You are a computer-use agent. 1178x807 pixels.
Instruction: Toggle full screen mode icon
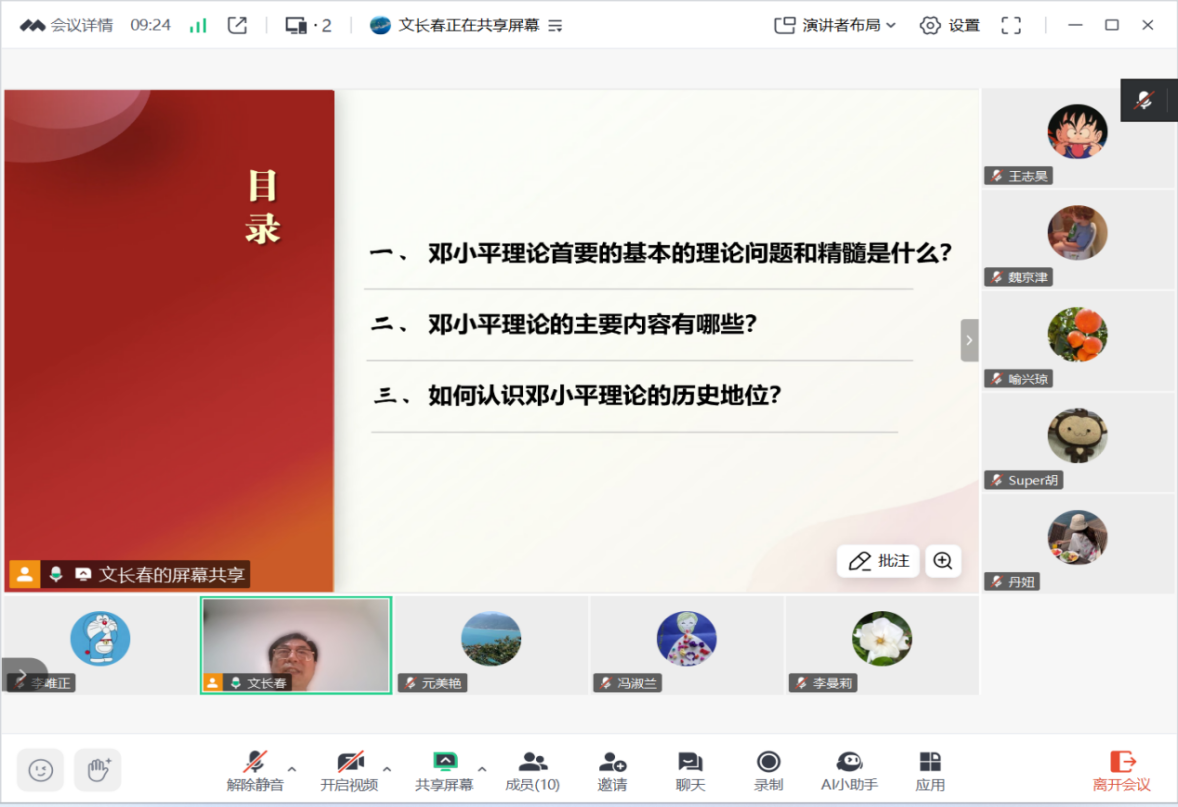(1011, 25)
